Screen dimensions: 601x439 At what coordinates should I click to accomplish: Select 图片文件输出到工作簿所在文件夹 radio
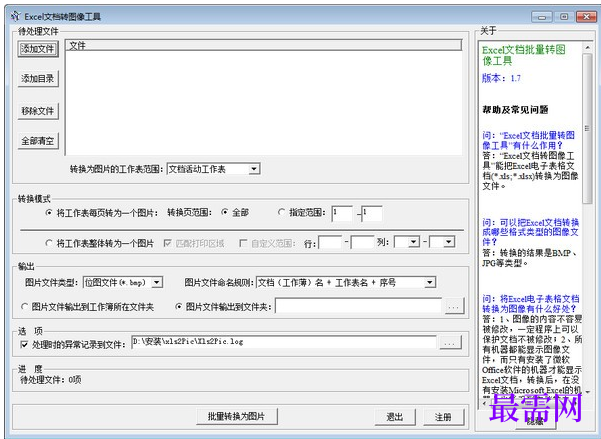tap(25, 307)
